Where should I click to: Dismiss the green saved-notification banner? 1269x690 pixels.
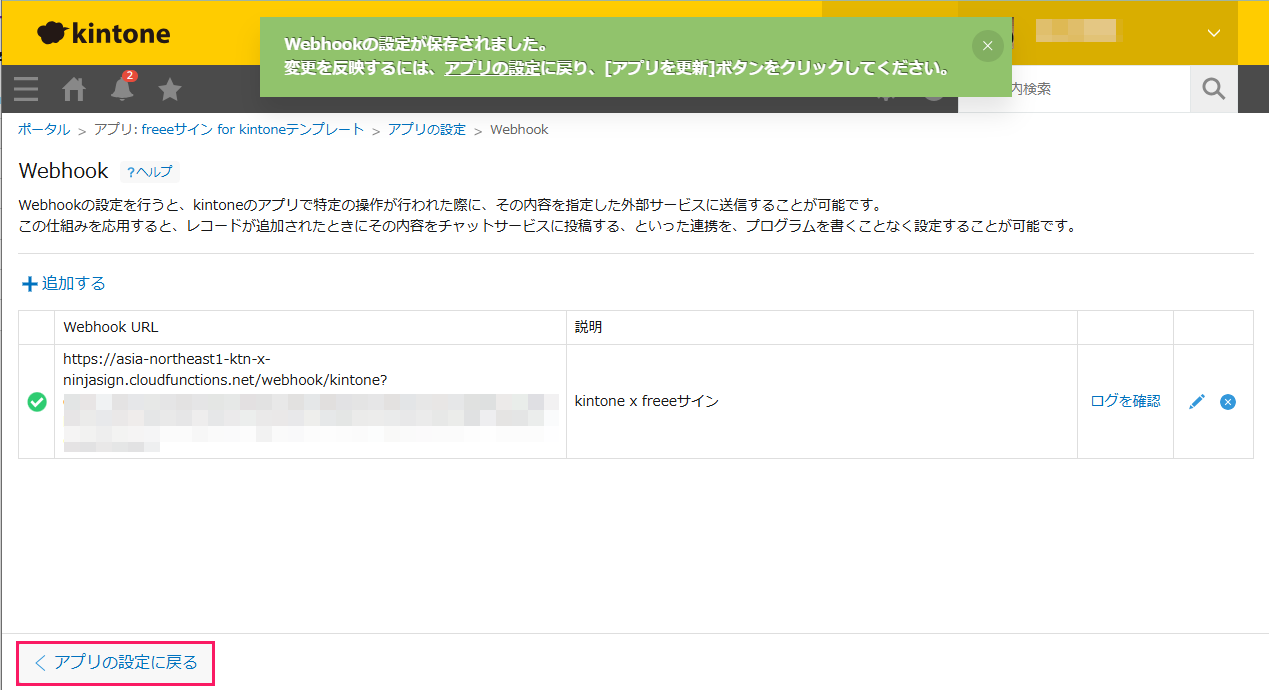tap(987, 46)
